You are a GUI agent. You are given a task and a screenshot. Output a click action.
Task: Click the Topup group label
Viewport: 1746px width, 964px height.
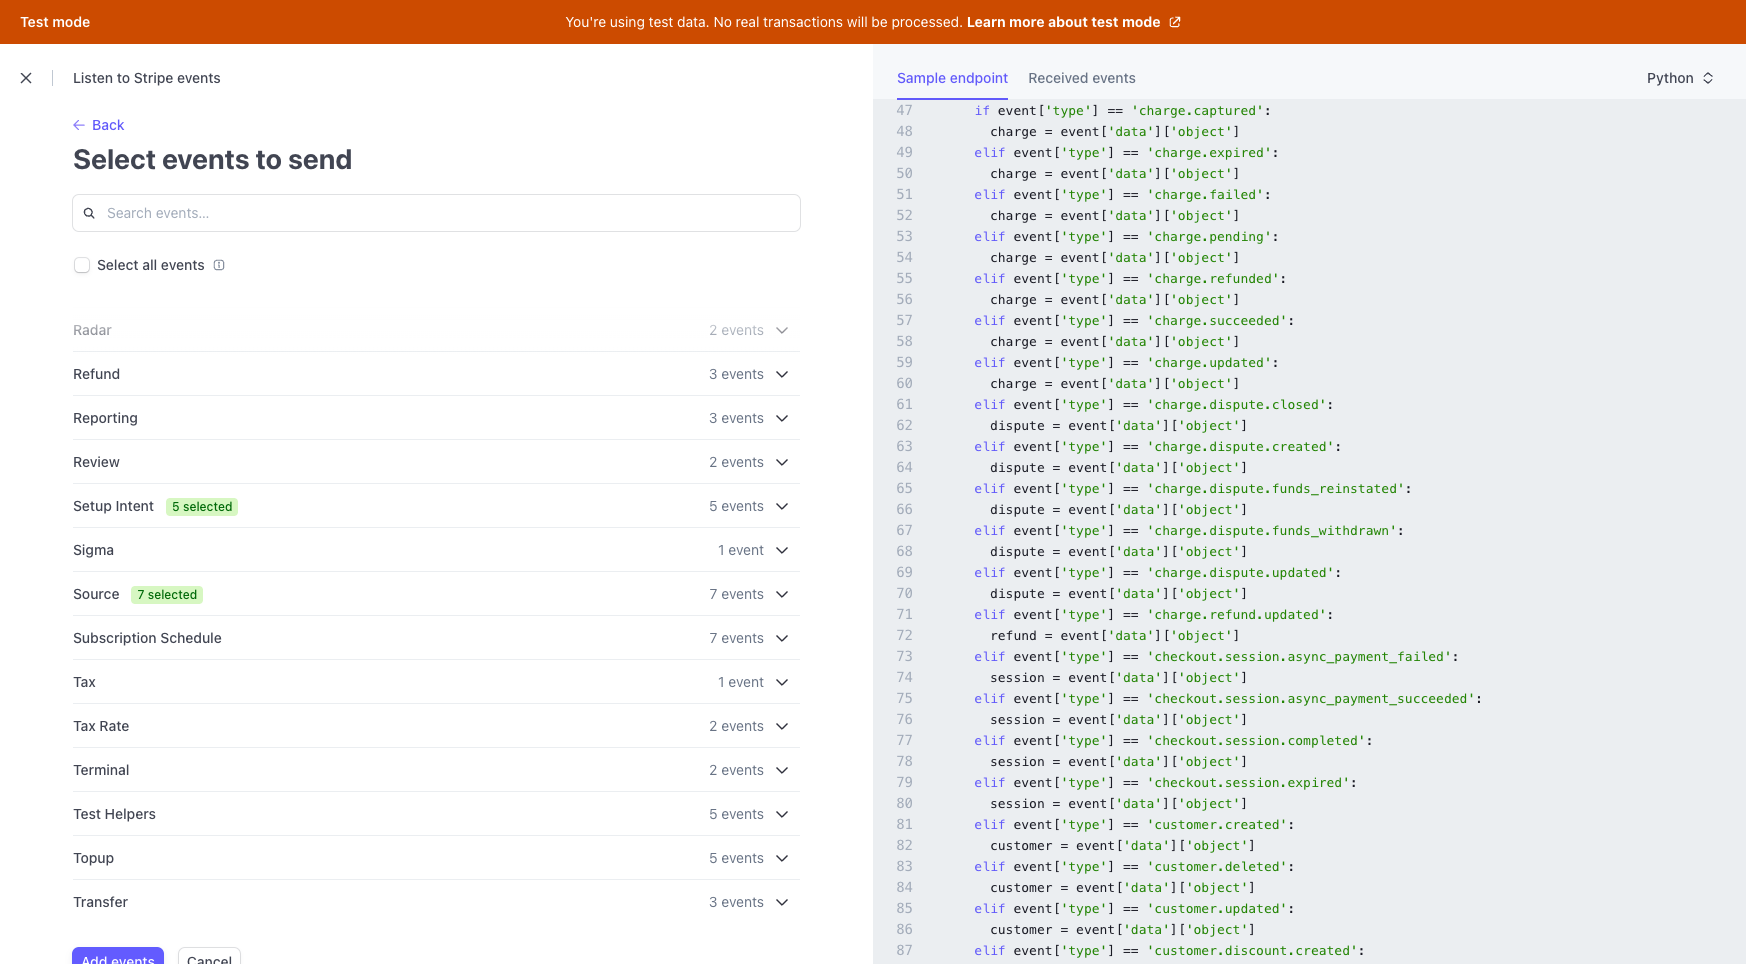point(93,858)
